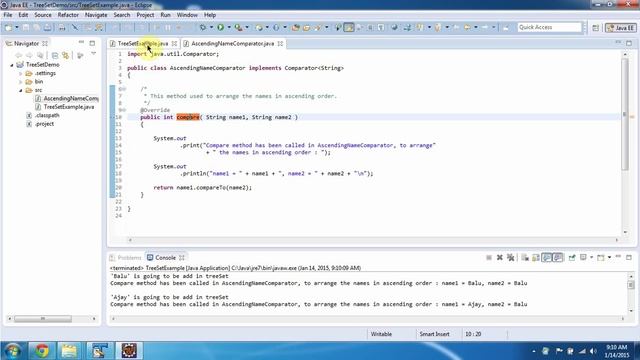
Task: Select TreeSetExample.java in Navigator tree
Action: [69, 107]
